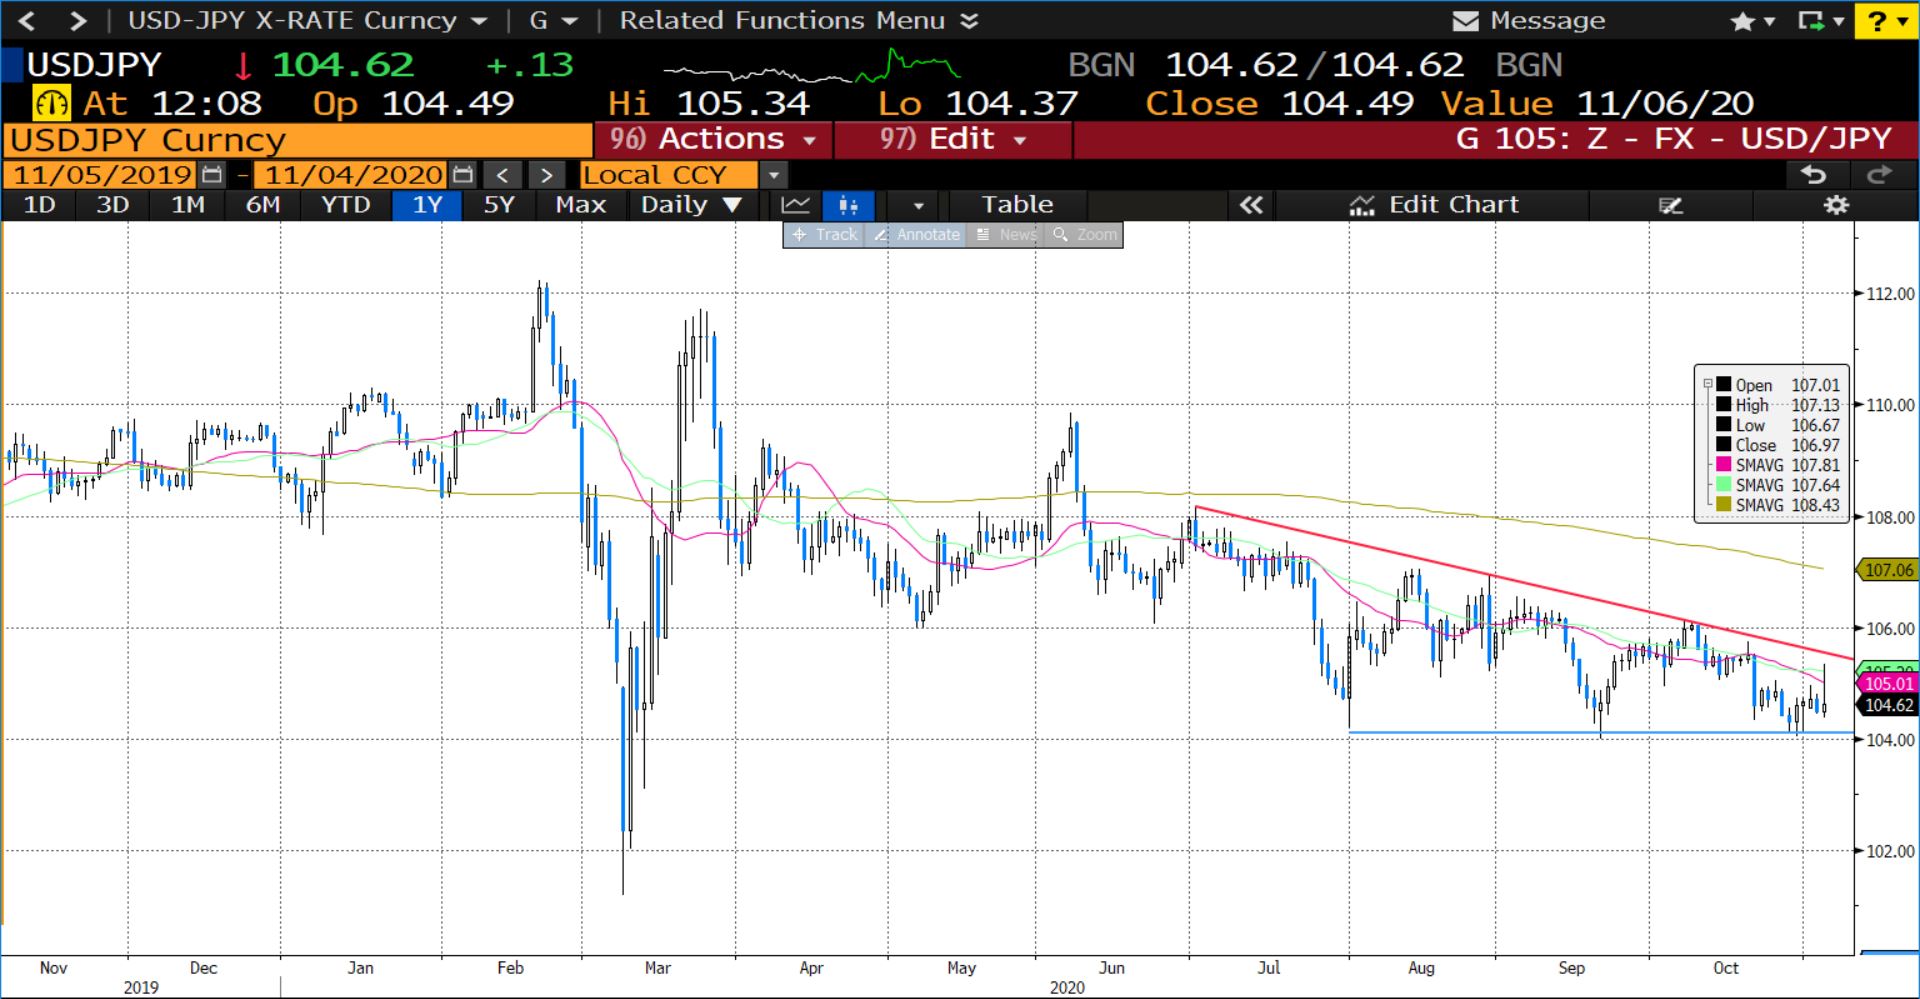The width and height of the screenshot is (1920, 999).
Task: Open the Table view button
Action: [x=1017, y=205]
